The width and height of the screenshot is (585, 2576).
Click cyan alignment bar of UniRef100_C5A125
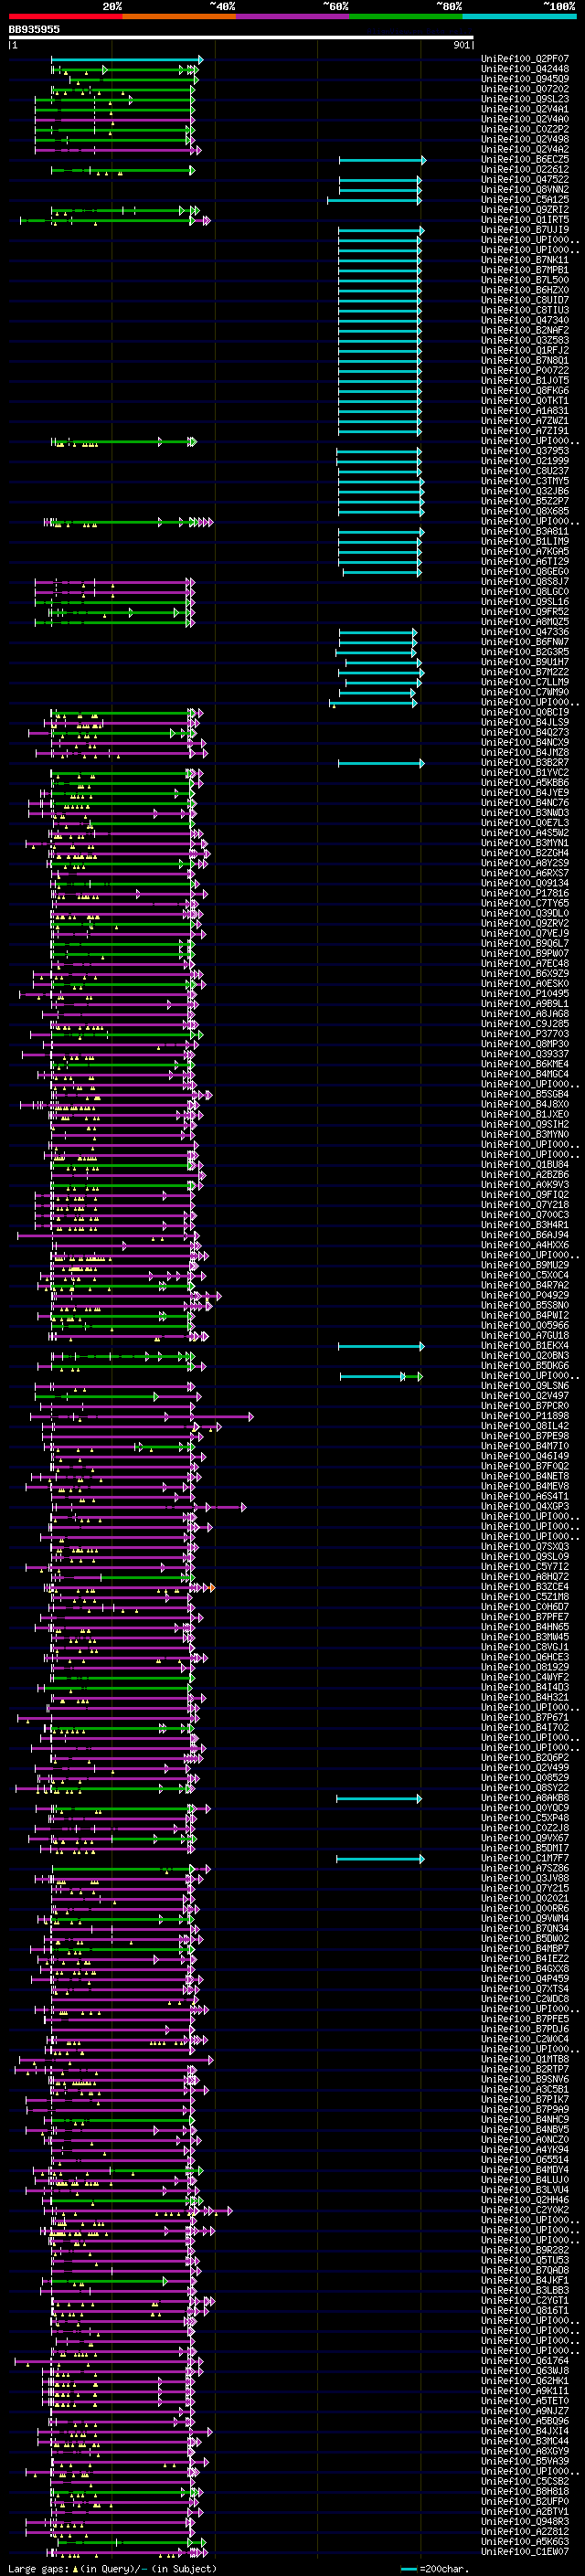(x=374, y=201)
